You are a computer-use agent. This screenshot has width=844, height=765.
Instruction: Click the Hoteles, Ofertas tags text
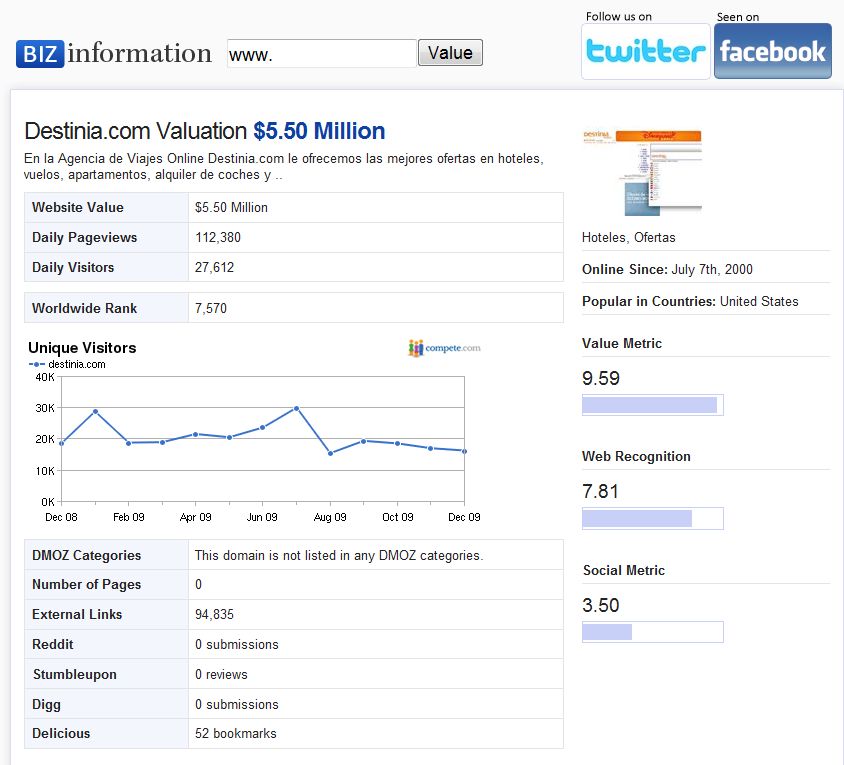(629, 237)
